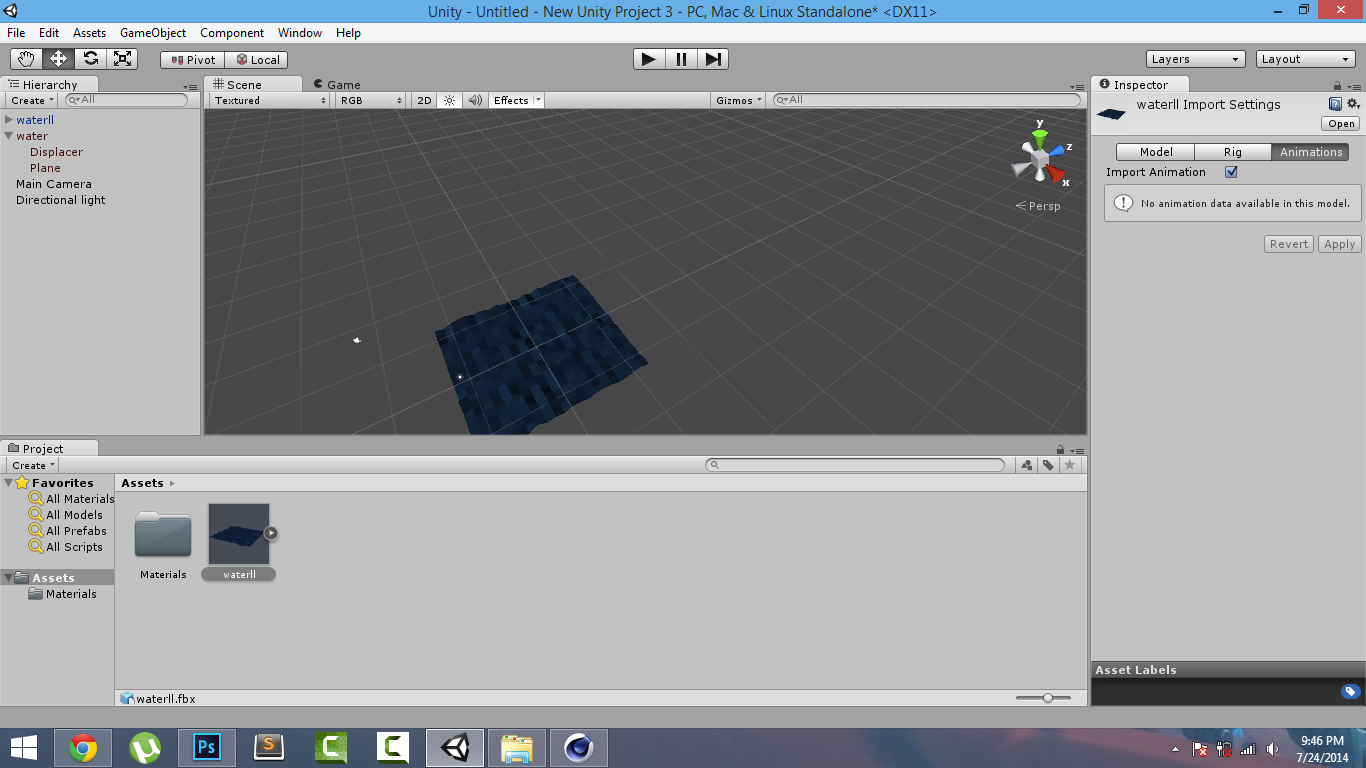1366x768 pixels.
Task: Open Inspector help book icon
Action: tap(1335, 104)
